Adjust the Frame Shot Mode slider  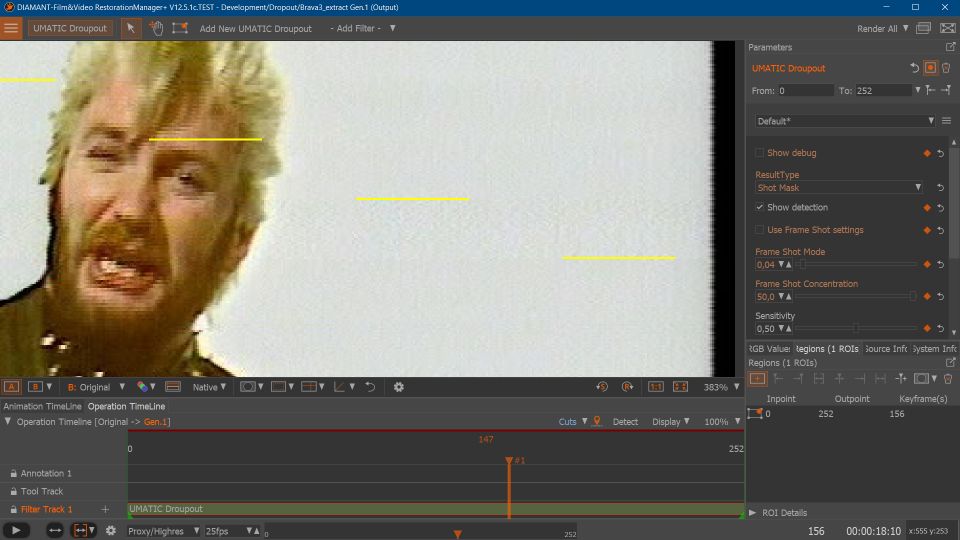click(857, 264)
